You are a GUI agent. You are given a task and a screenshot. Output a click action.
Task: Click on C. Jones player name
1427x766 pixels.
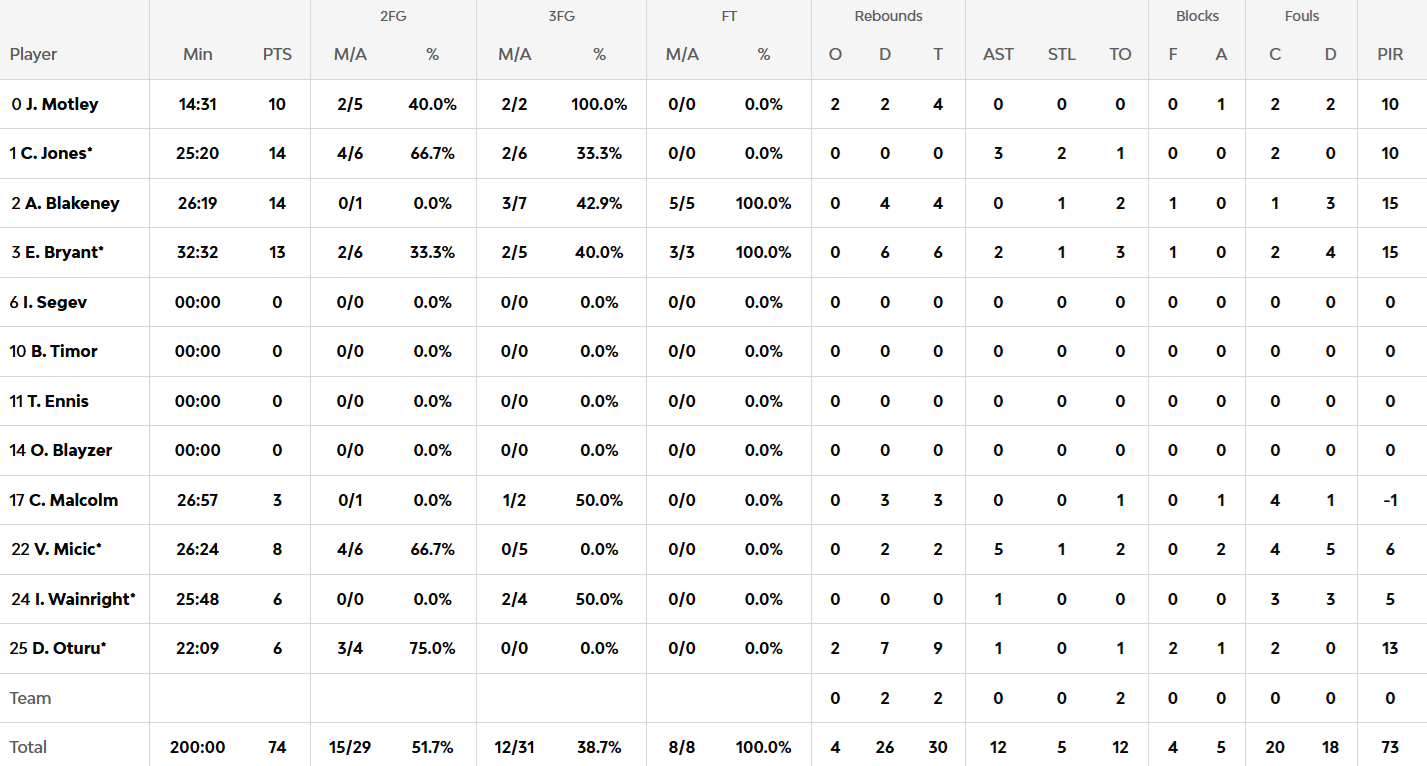(x=57, y=153)
